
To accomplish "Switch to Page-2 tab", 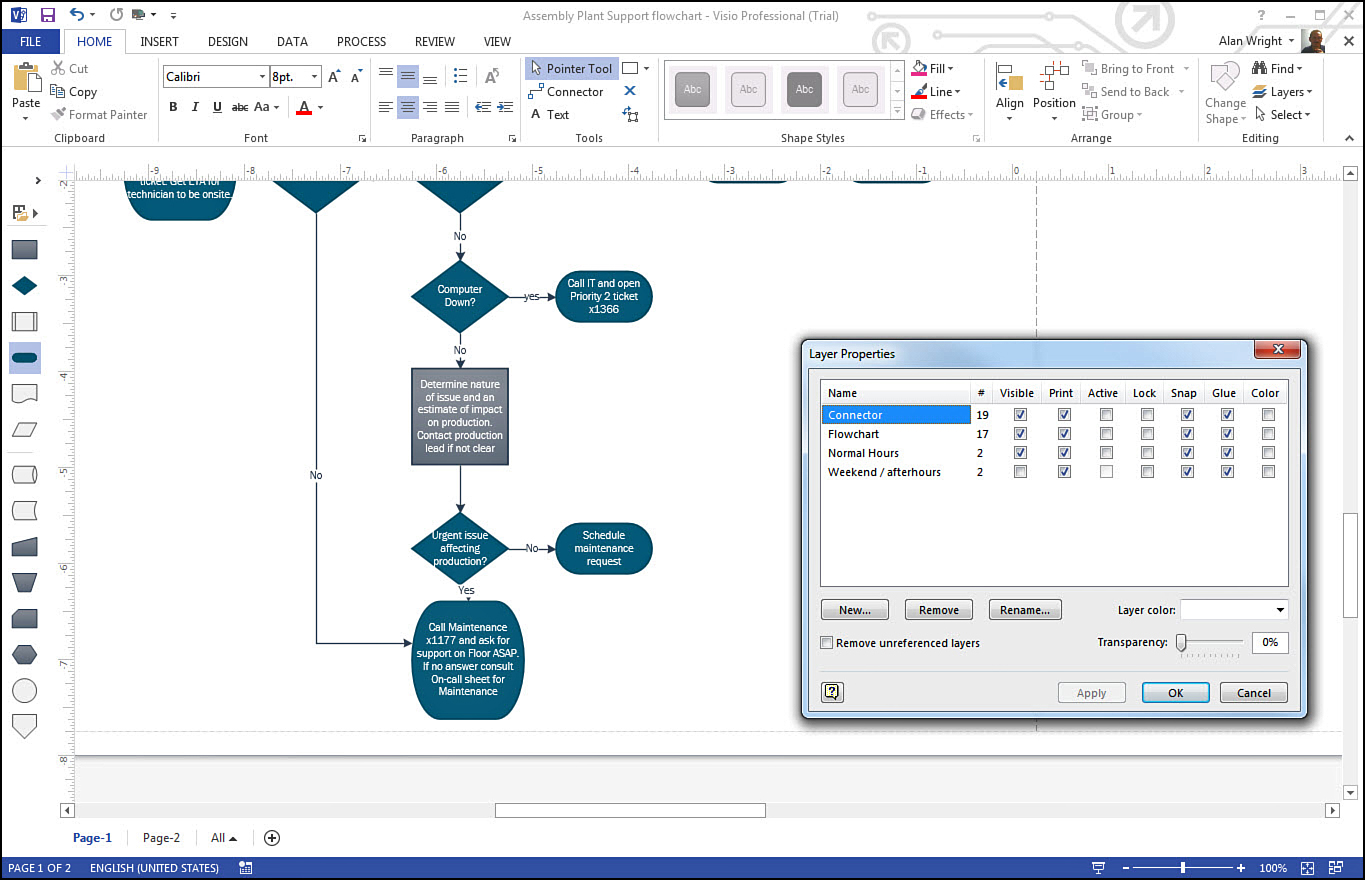I will pos(161,838).
